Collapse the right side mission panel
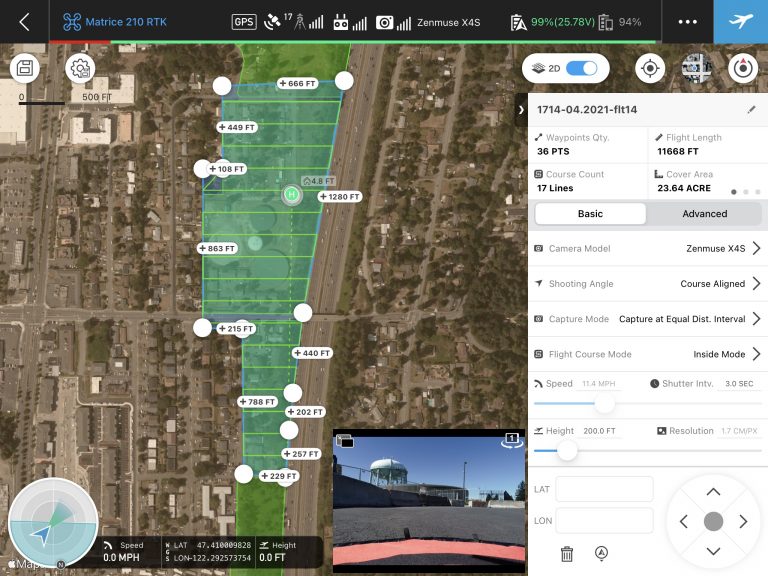The image size is (768, 576). [521, 109]
